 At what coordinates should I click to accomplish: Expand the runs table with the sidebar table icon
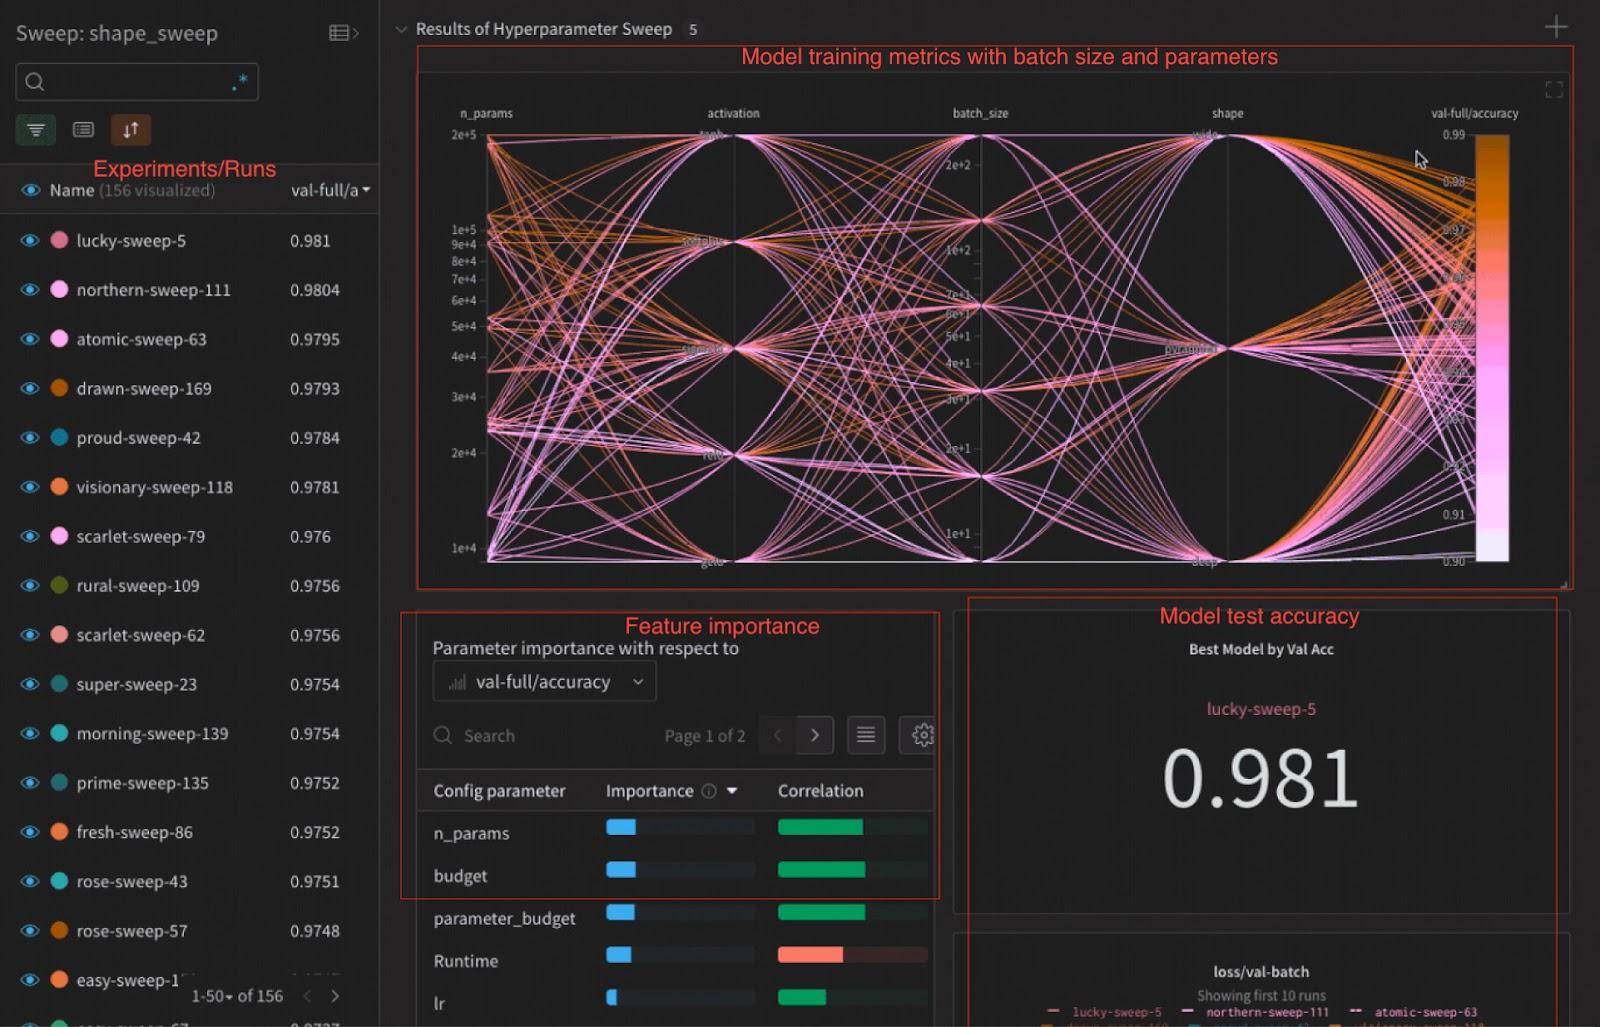340,32
